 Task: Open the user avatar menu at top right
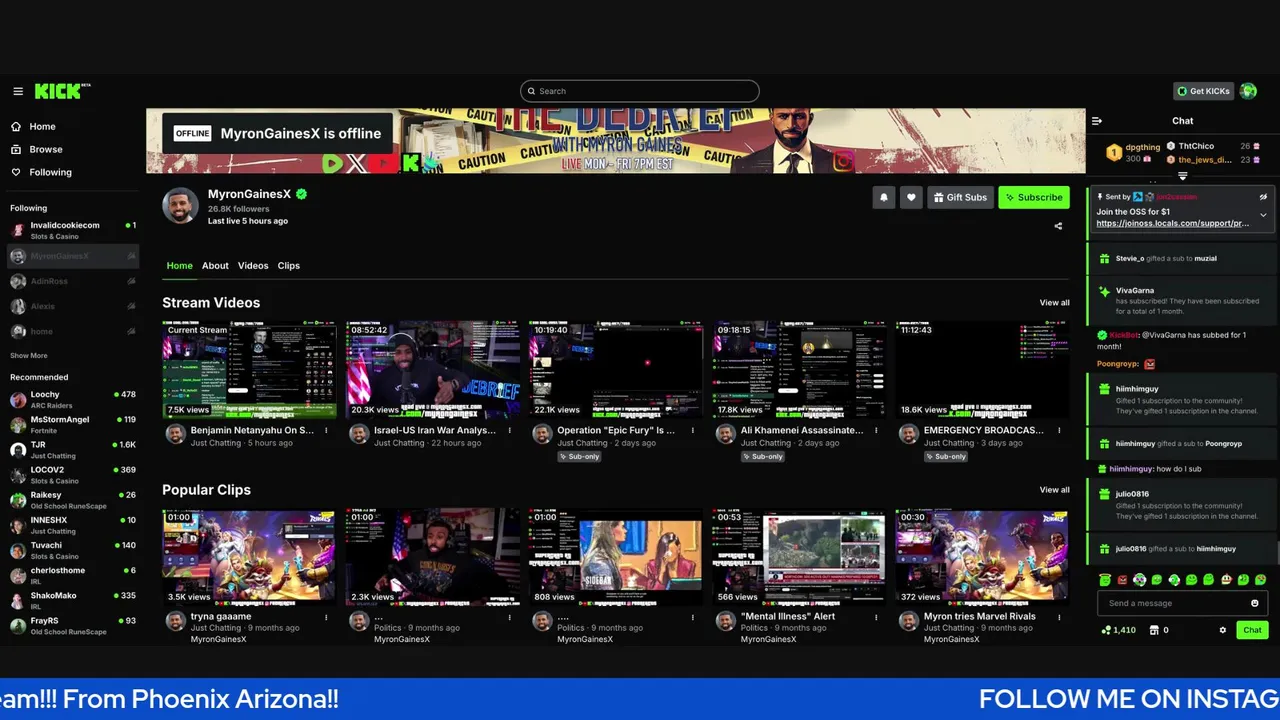tap(1248, 91)
